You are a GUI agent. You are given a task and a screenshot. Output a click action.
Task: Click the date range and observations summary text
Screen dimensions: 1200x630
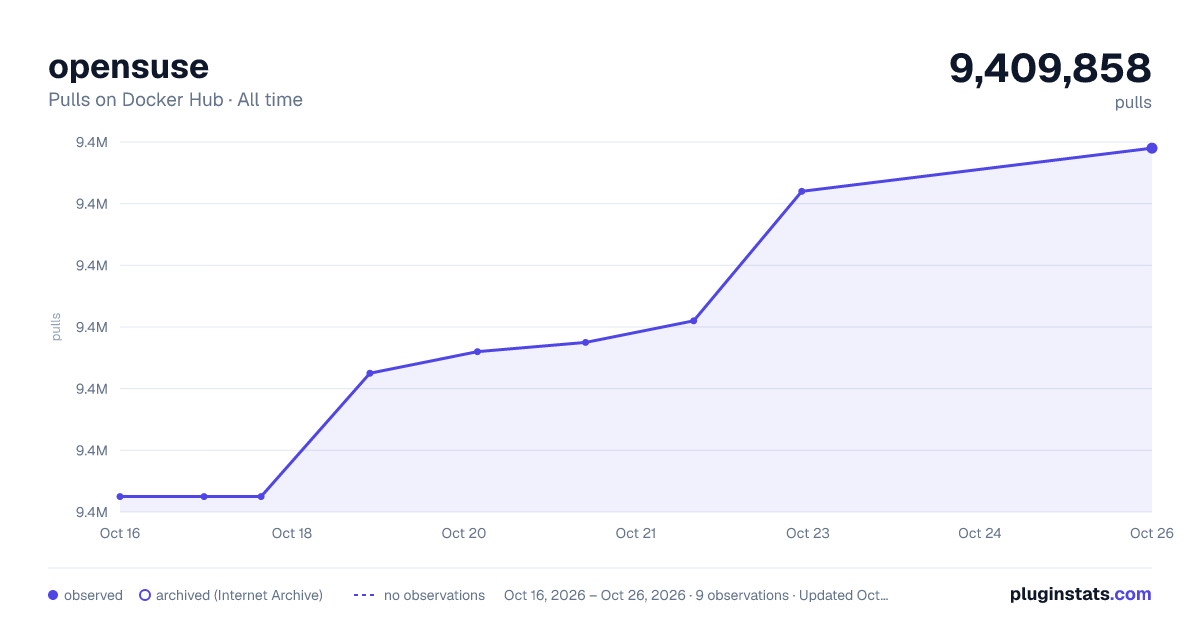696,595
